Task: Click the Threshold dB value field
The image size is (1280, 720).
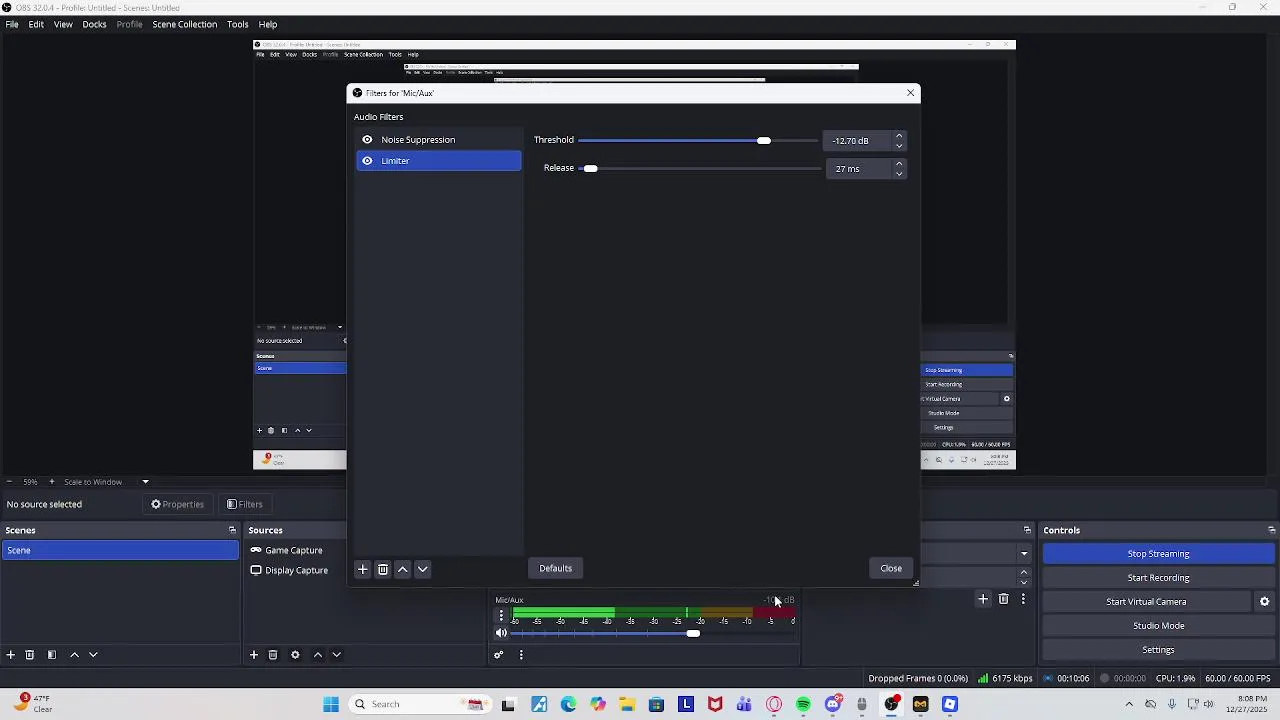Action: [857, 141]
